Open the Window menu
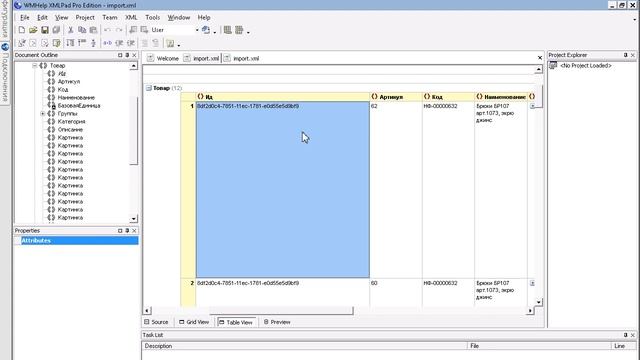Viewport: 640px width, 360px height. (179, 18)
